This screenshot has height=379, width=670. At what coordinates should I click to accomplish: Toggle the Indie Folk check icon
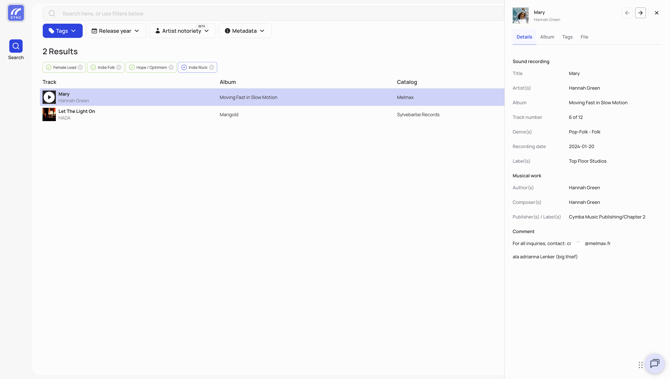(93, 68)
